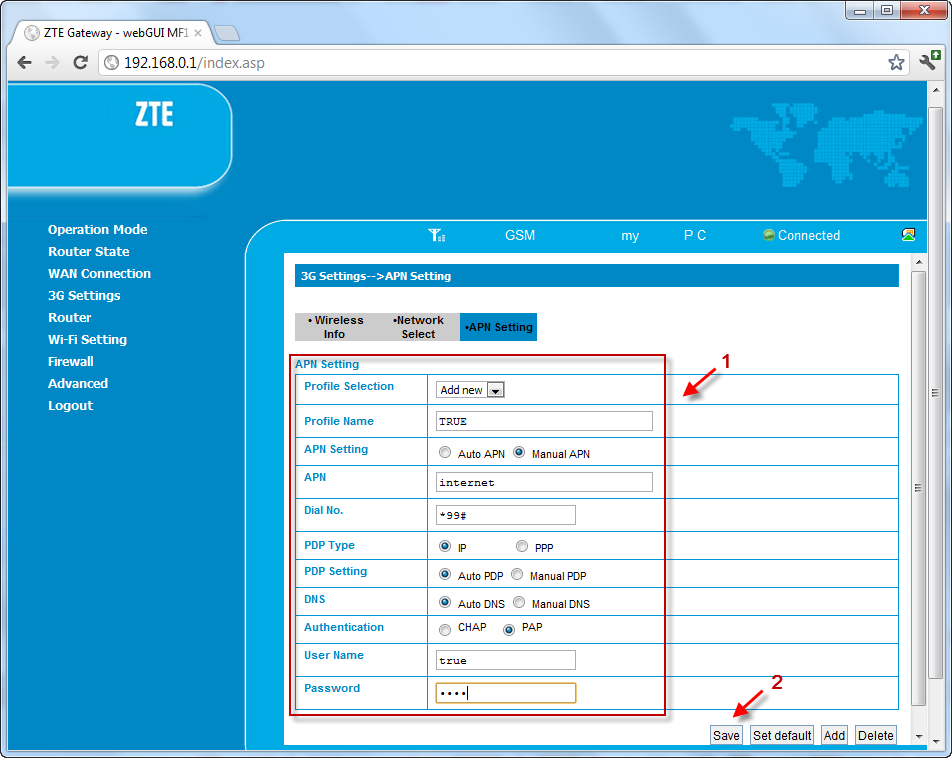Click the picture icon beside Connected

[x=908, y=234]
